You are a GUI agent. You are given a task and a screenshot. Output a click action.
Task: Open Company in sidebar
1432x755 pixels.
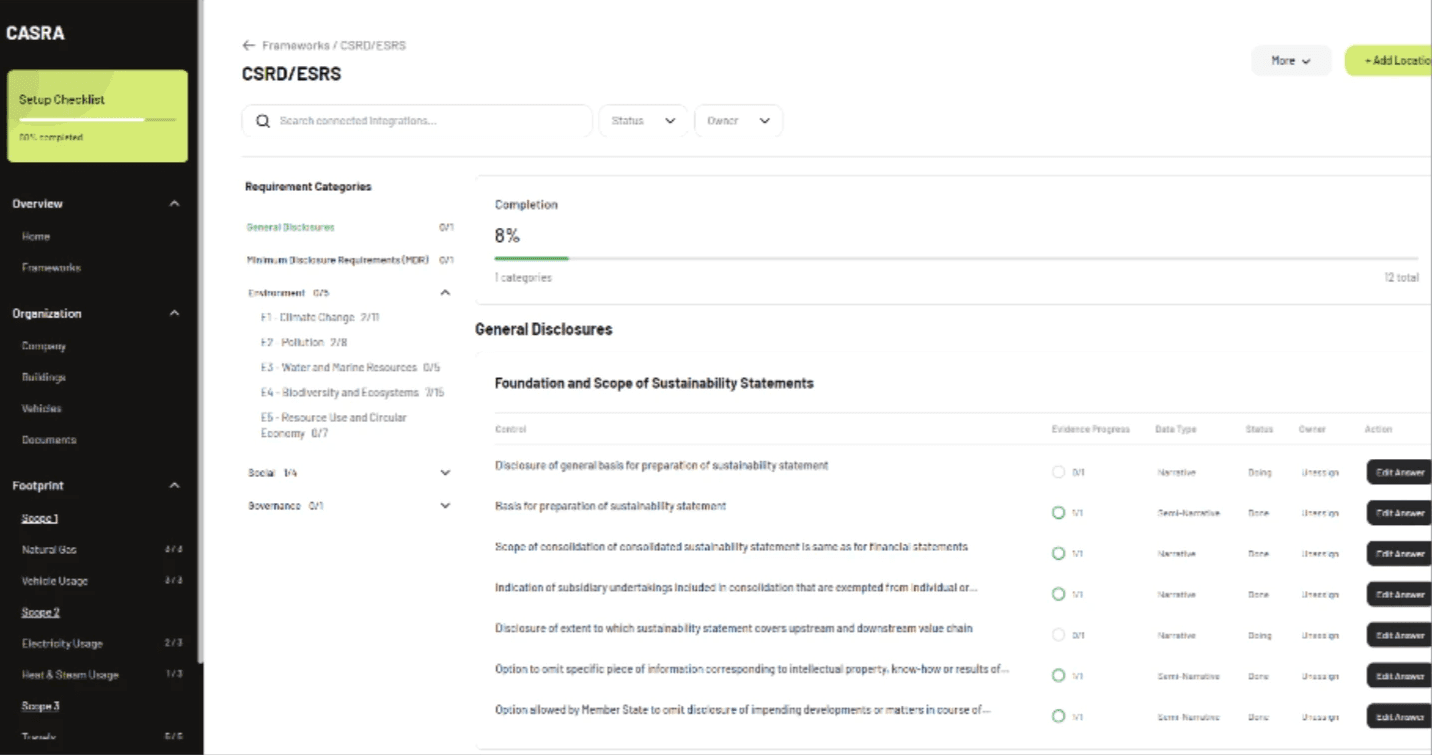(x=44, y=346)
